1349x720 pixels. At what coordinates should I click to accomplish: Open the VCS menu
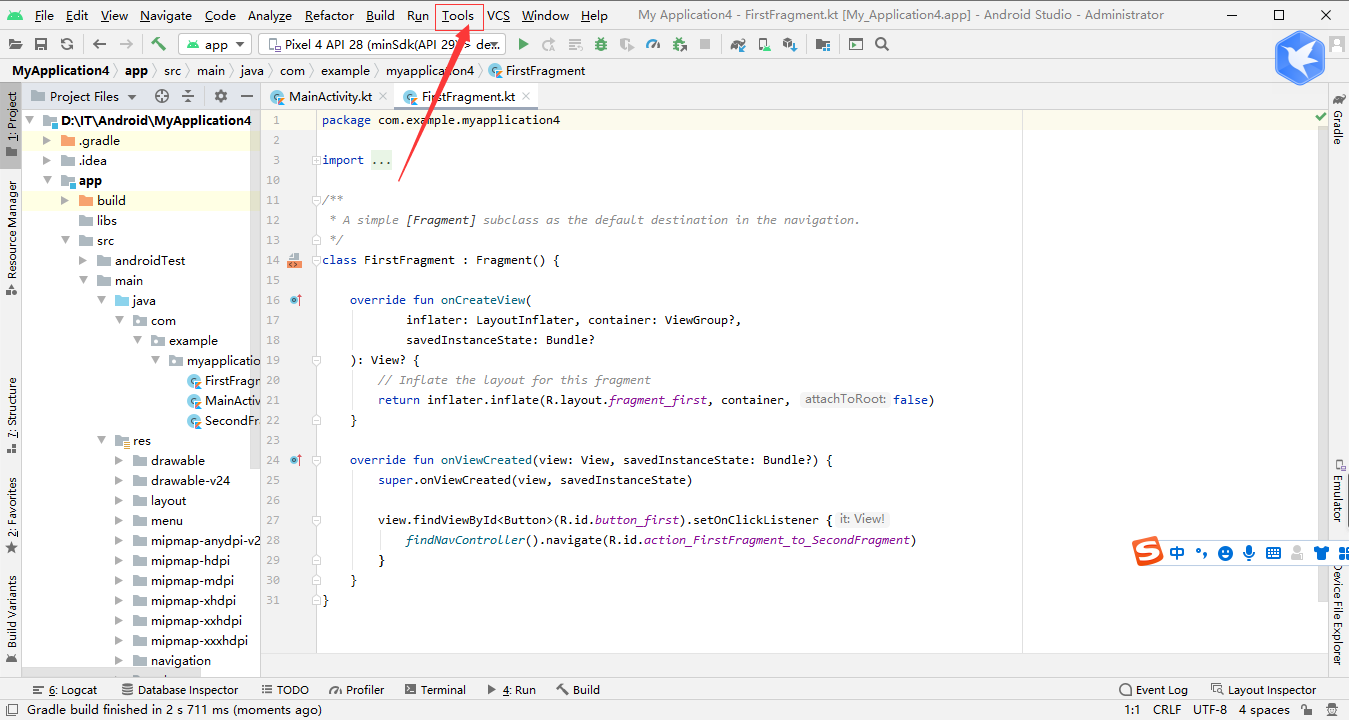pos(498,15)
